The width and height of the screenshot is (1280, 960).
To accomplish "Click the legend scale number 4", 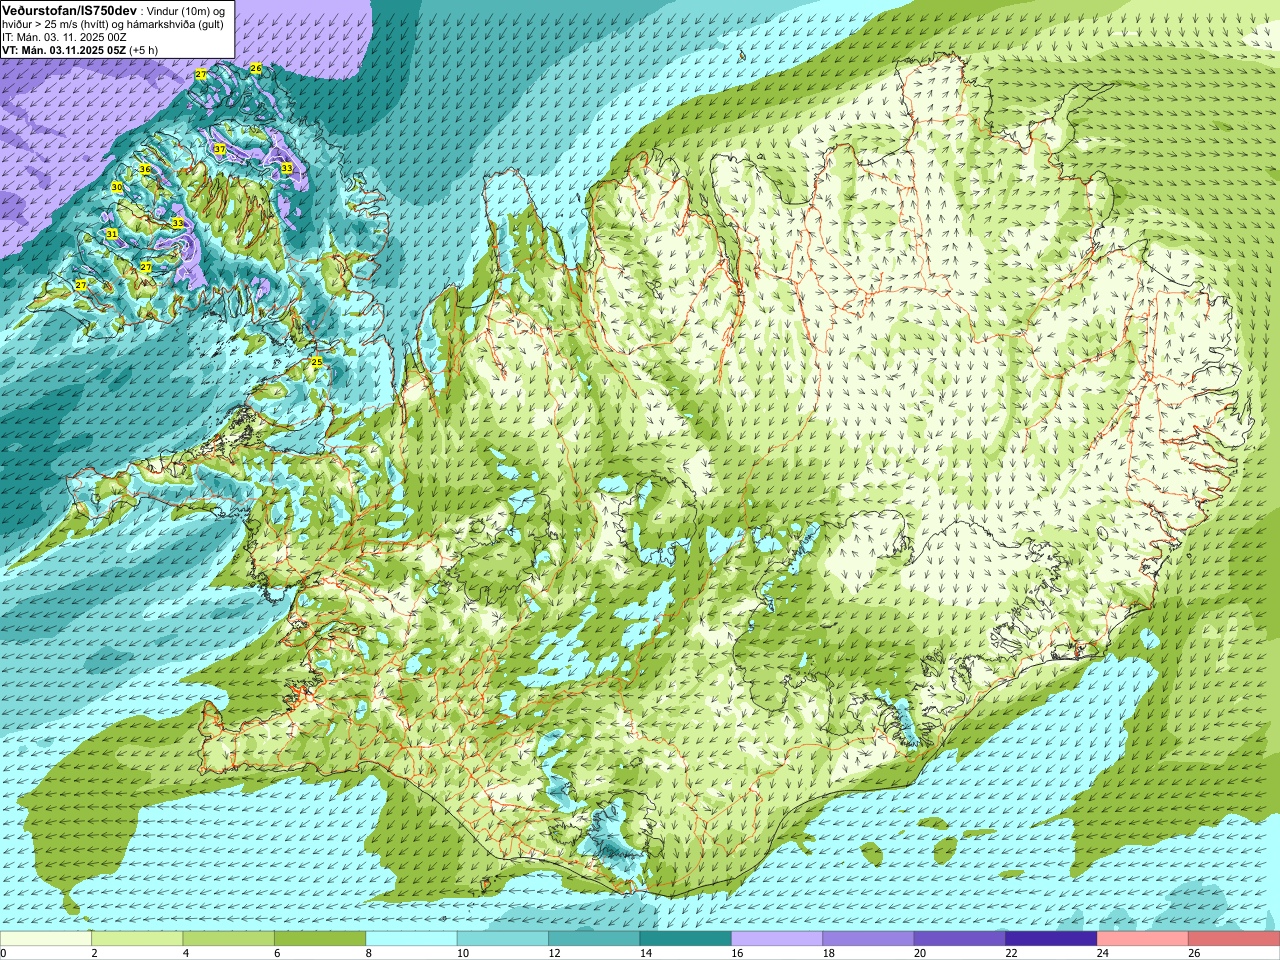I will [x=186, y=953].
